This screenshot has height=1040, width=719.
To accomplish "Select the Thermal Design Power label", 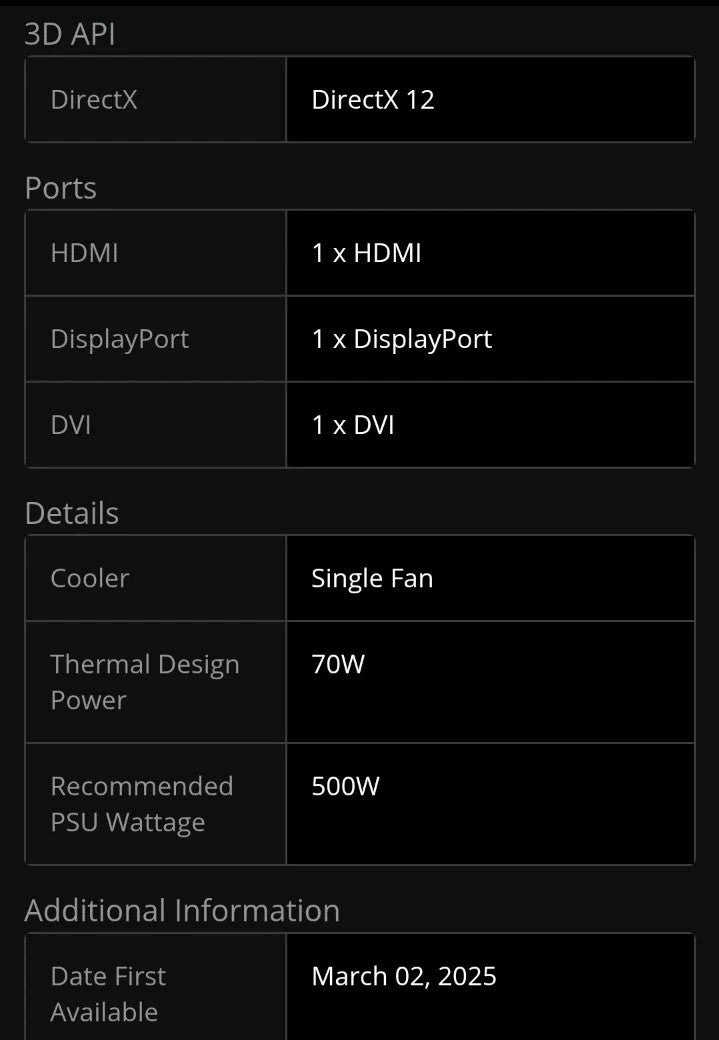I will (x=145, y=682).
